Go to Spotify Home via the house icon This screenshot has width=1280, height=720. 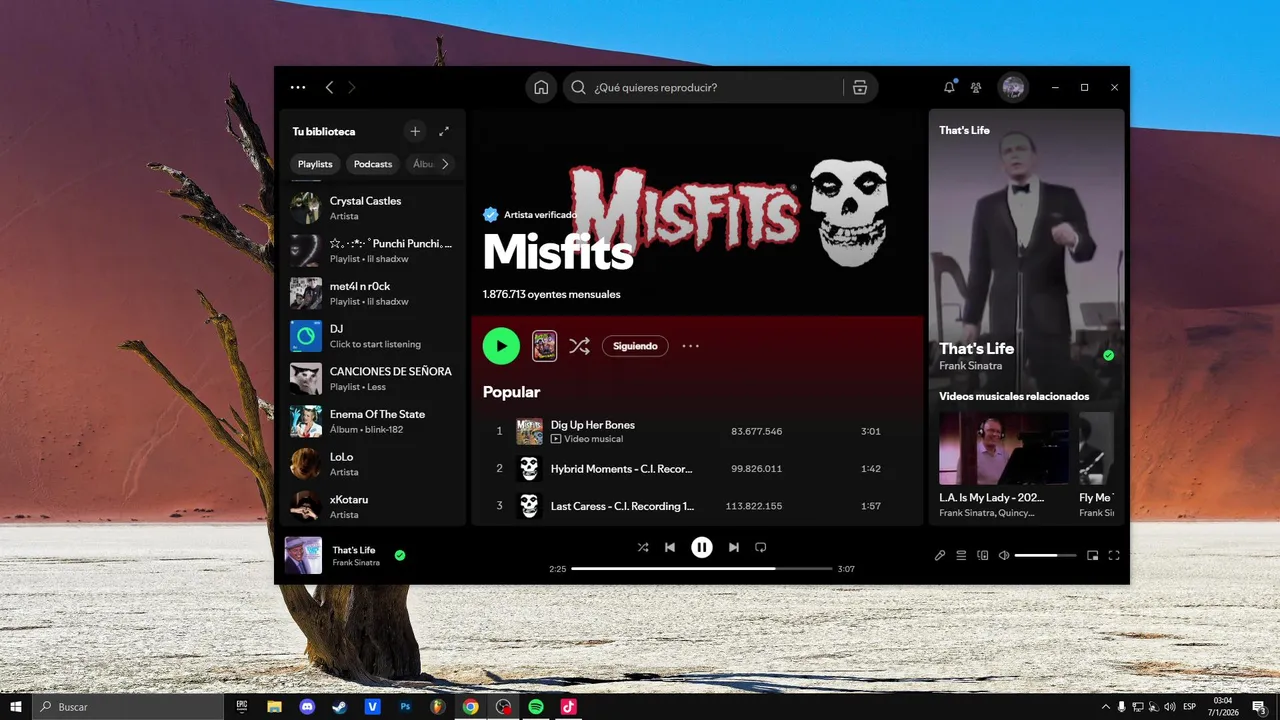(x=541, y=87)
